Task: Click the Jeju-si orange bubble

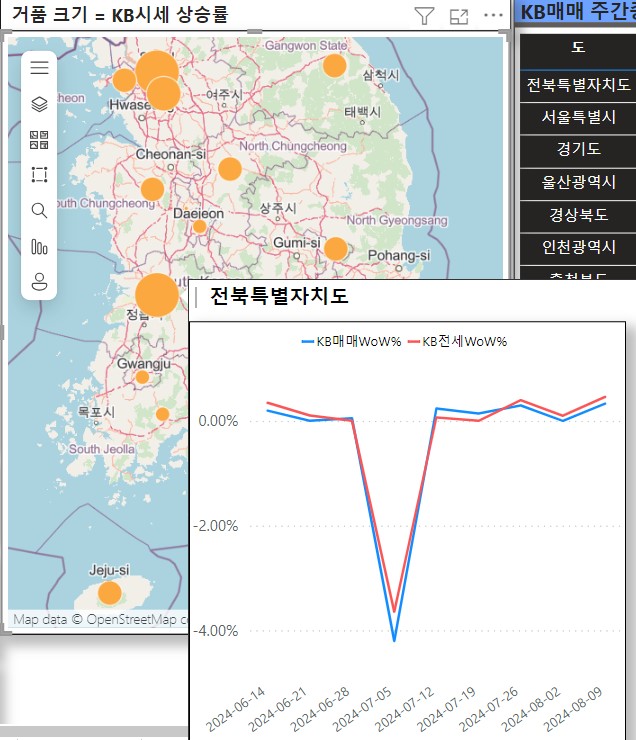Action: (x=109, y=593)
